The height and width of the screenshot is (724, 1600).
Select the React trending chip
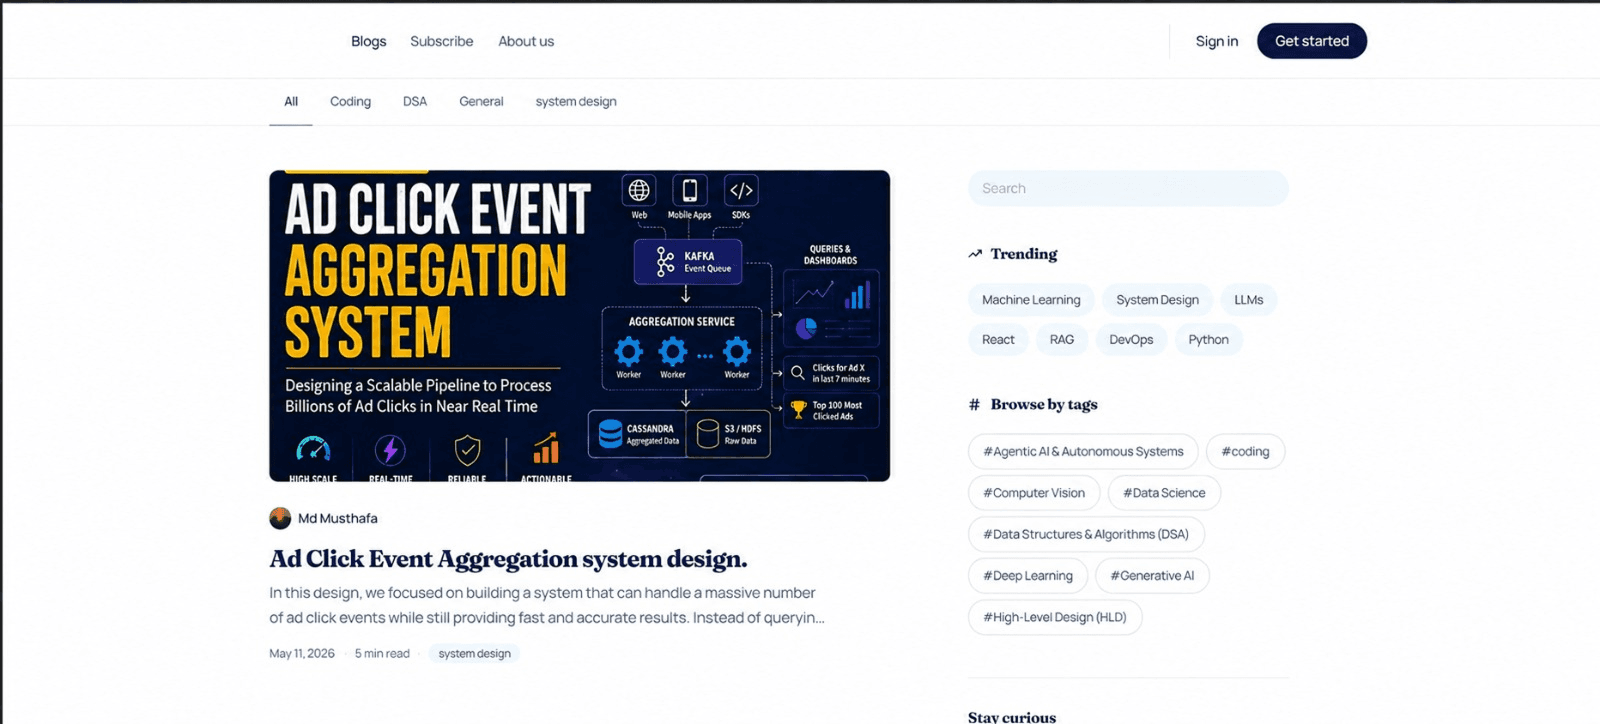(x=998, y=340)
